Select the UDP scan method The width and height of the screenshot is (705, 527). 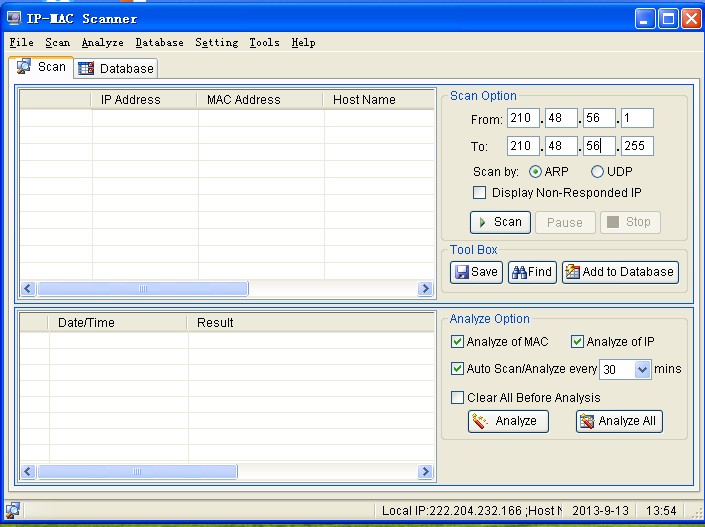[x=597, y=172]
